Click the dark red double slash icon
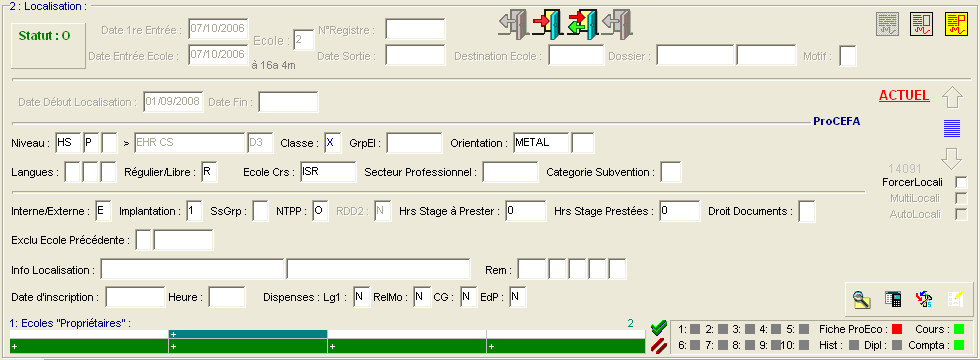Viewport: 980px width, 360px height. pos(659,346)
